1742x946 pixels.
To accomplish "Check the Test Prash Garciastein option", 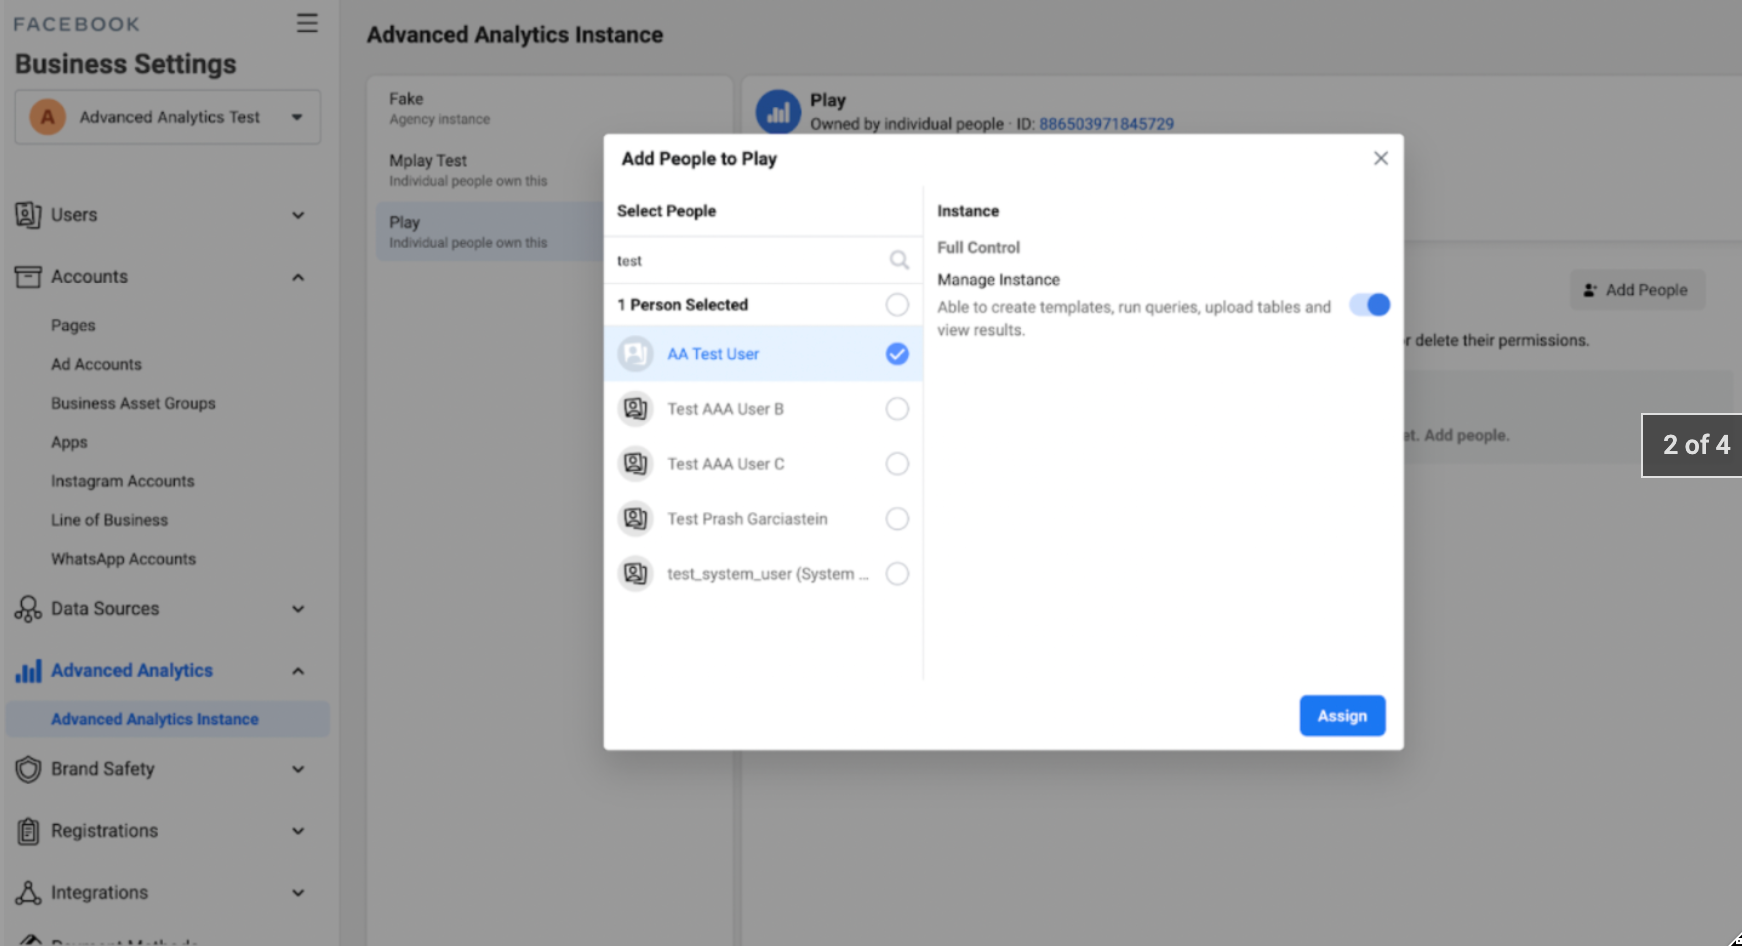I will 897,519.
